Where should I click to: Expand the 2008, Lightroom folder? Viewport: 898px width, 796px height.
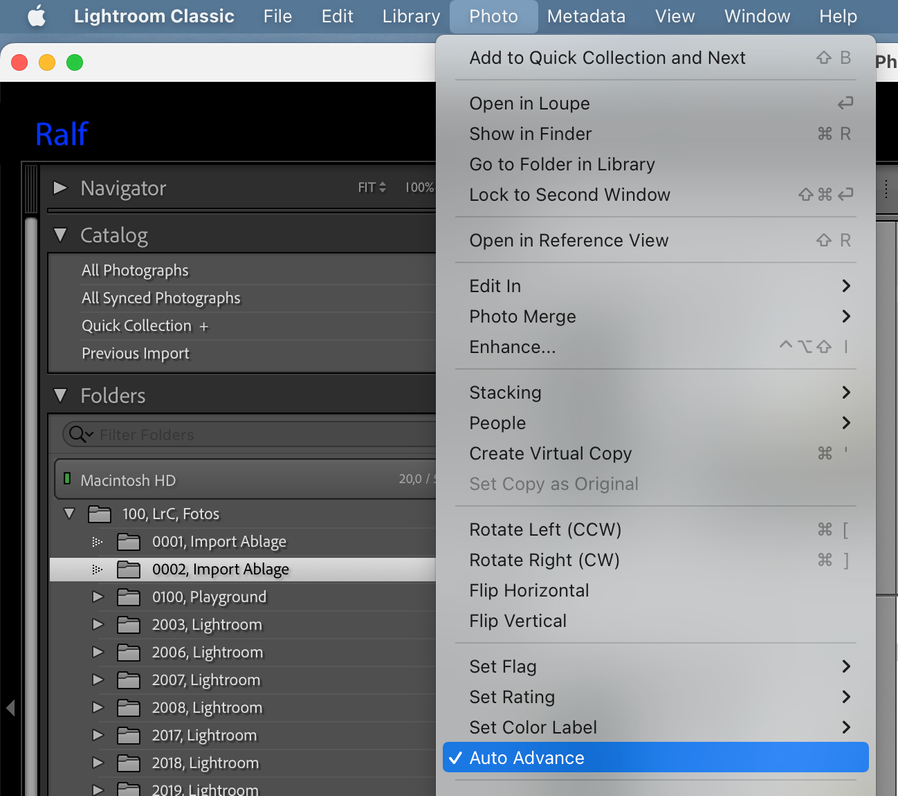coord(98,707)
